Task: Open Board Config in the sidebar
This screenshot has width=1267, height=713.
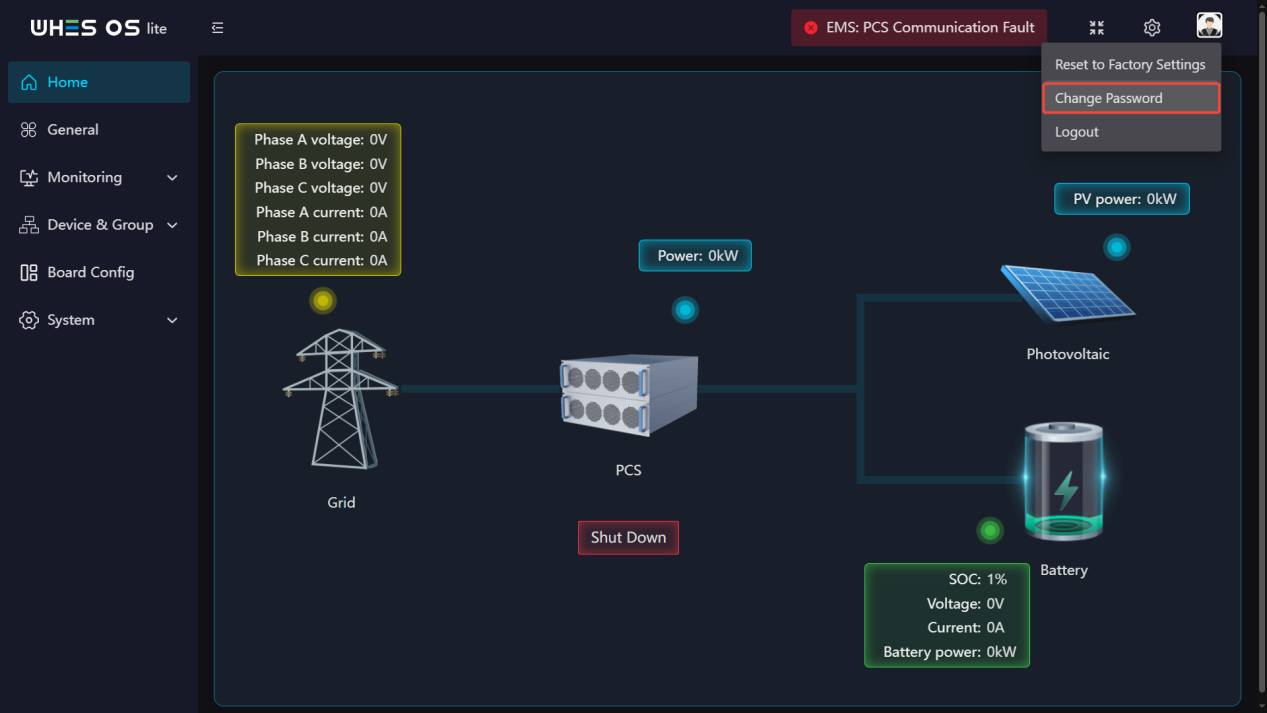Action: coord(99,272)
